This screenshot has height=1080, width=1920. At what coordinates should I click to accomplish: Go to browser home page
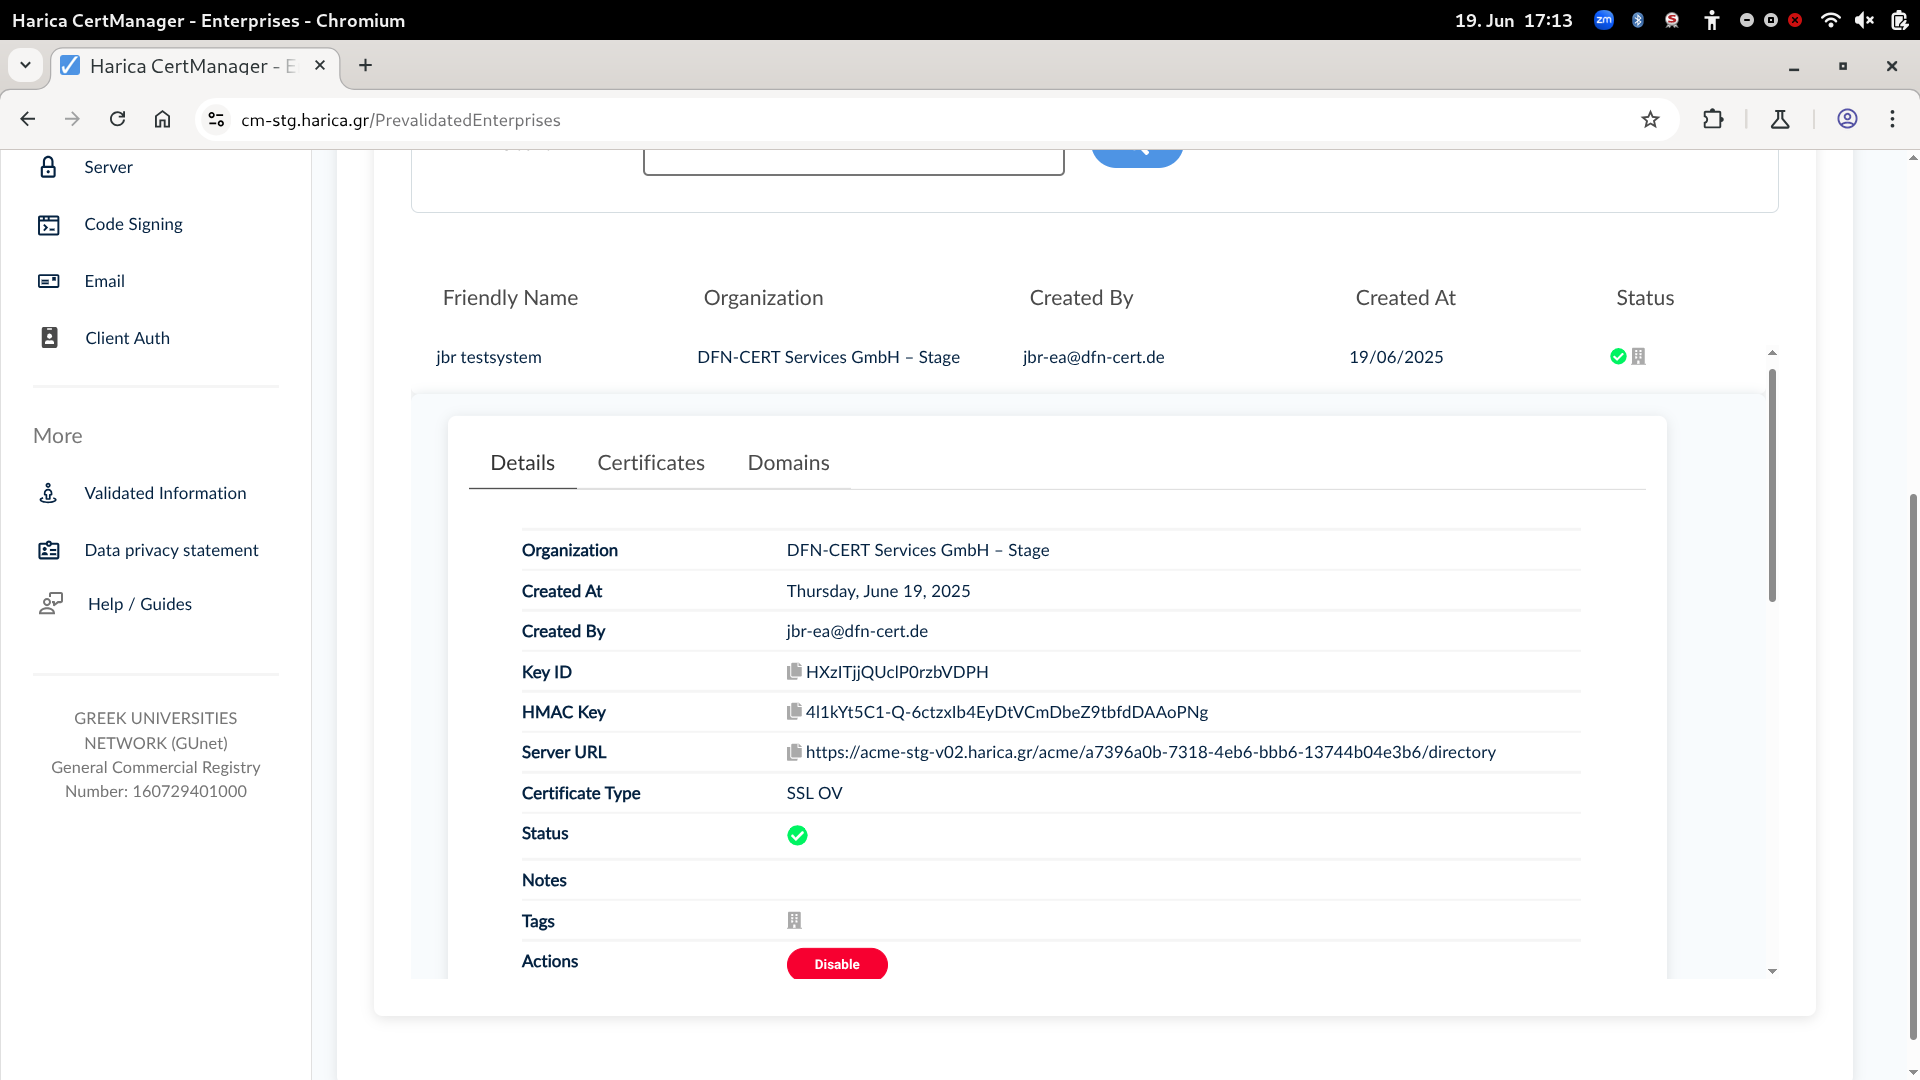coord(162,119)
